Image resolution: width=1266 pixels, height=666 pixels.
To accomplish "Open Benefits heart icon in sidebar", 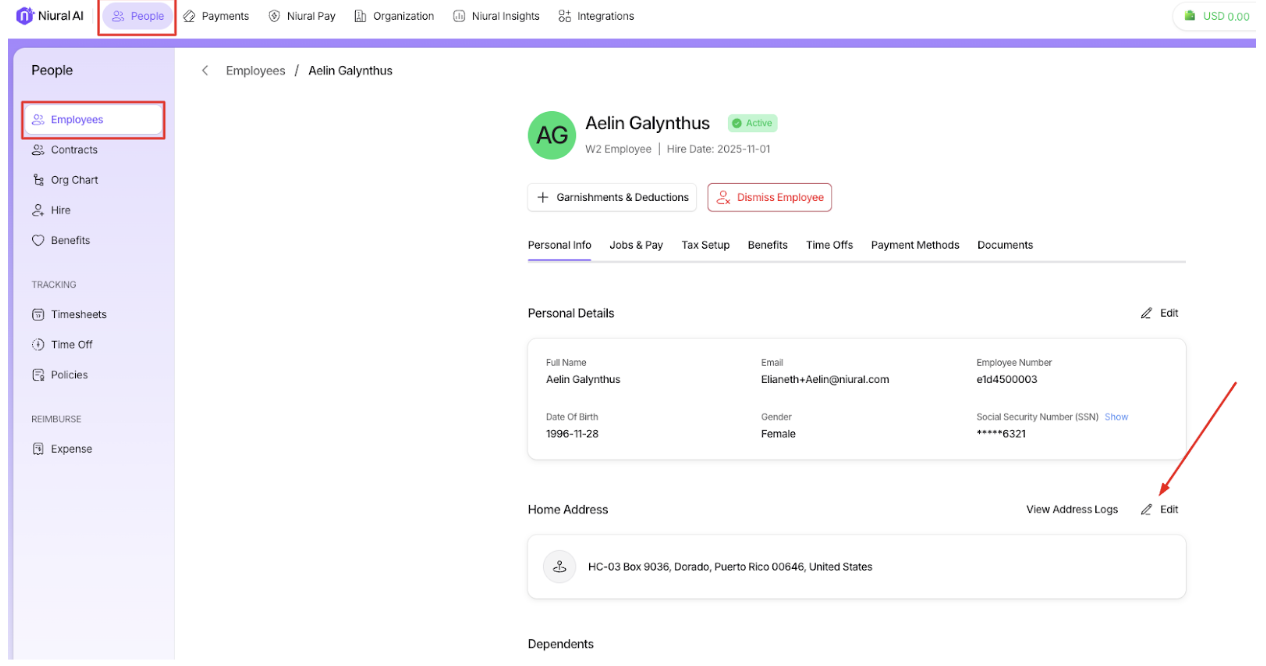I will tap(38, 240).
